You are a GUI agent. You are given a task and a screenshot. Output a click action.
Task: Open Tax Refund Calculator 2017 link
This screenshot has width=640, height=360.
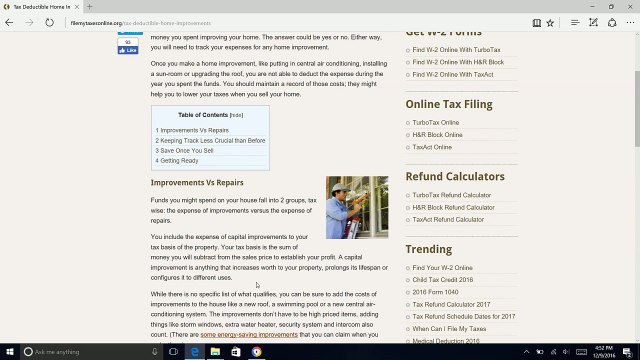tap(451, 304)
